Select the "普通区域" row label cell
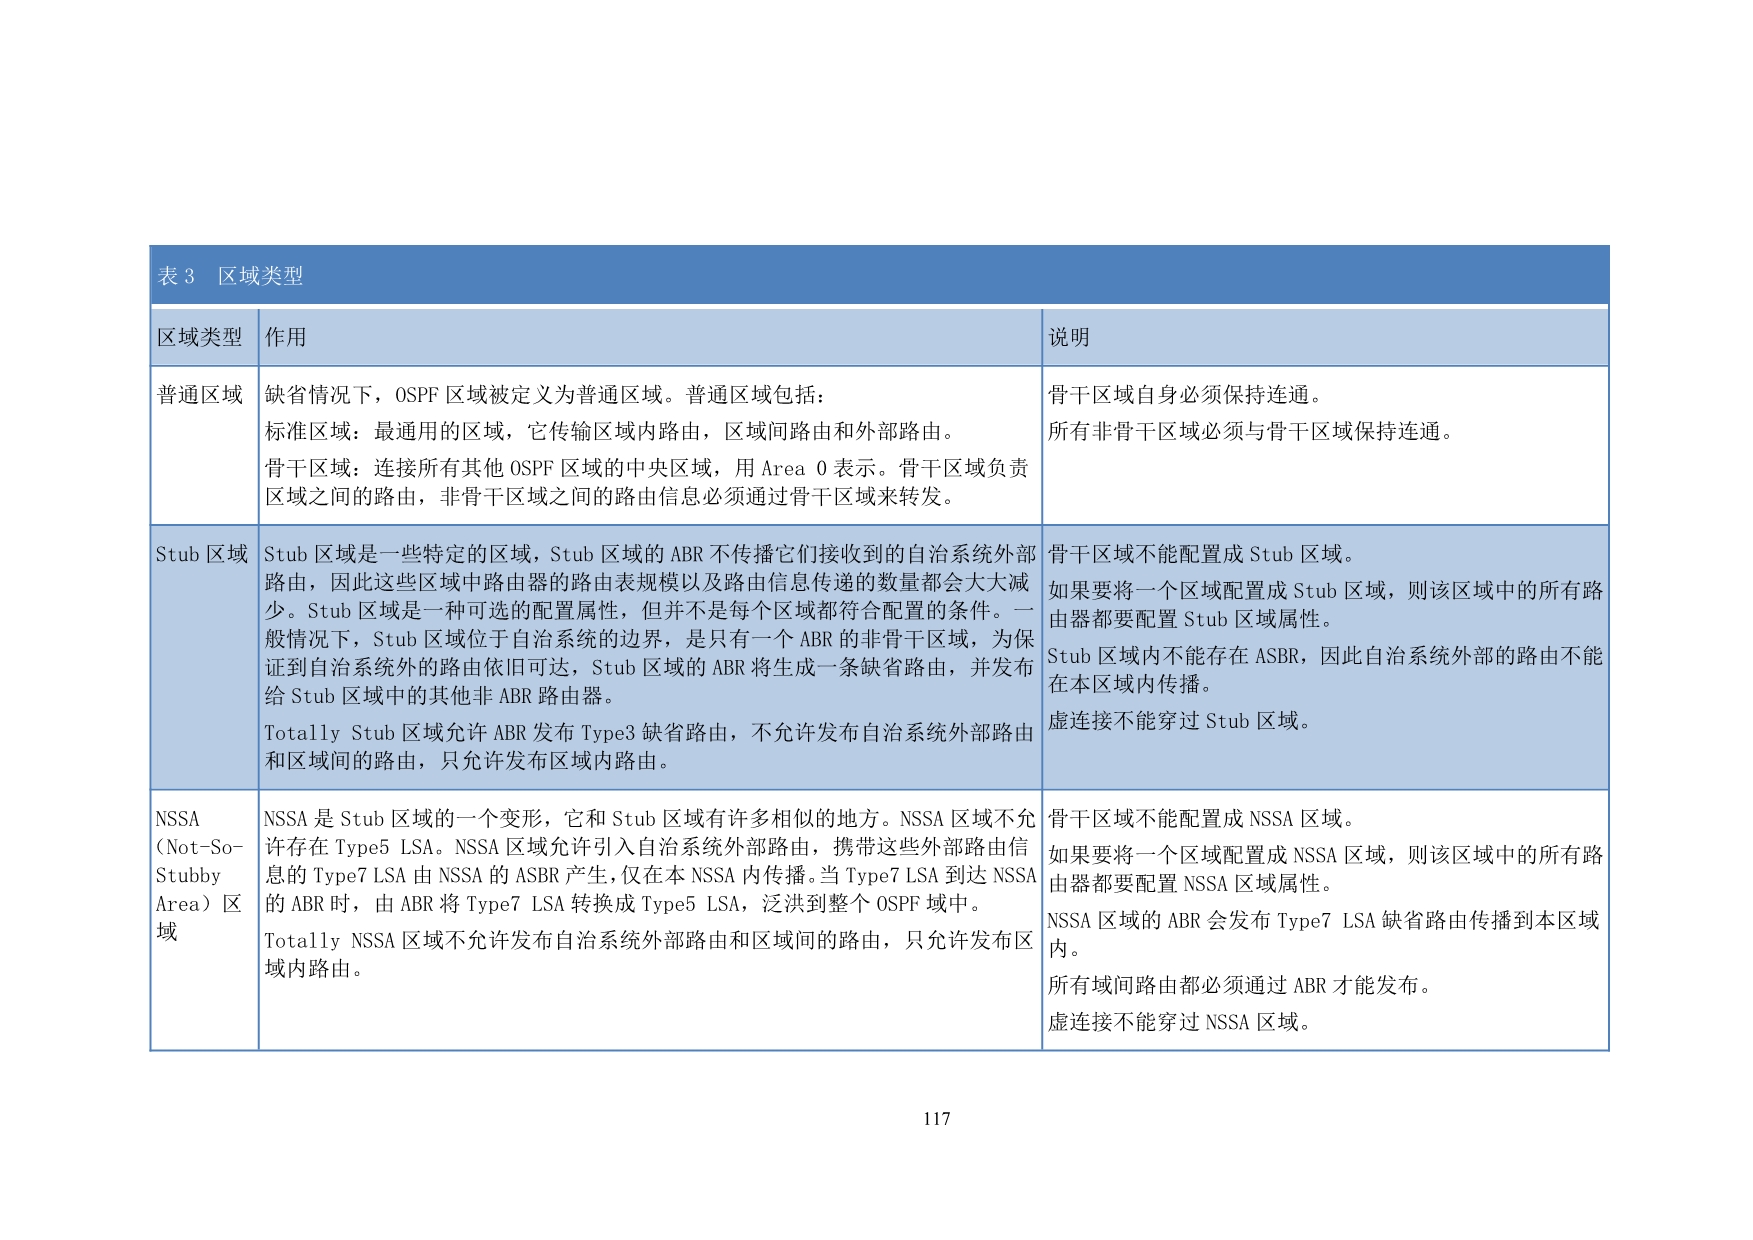Viewport: 1753px width, 1240px height. coord(200,395)
